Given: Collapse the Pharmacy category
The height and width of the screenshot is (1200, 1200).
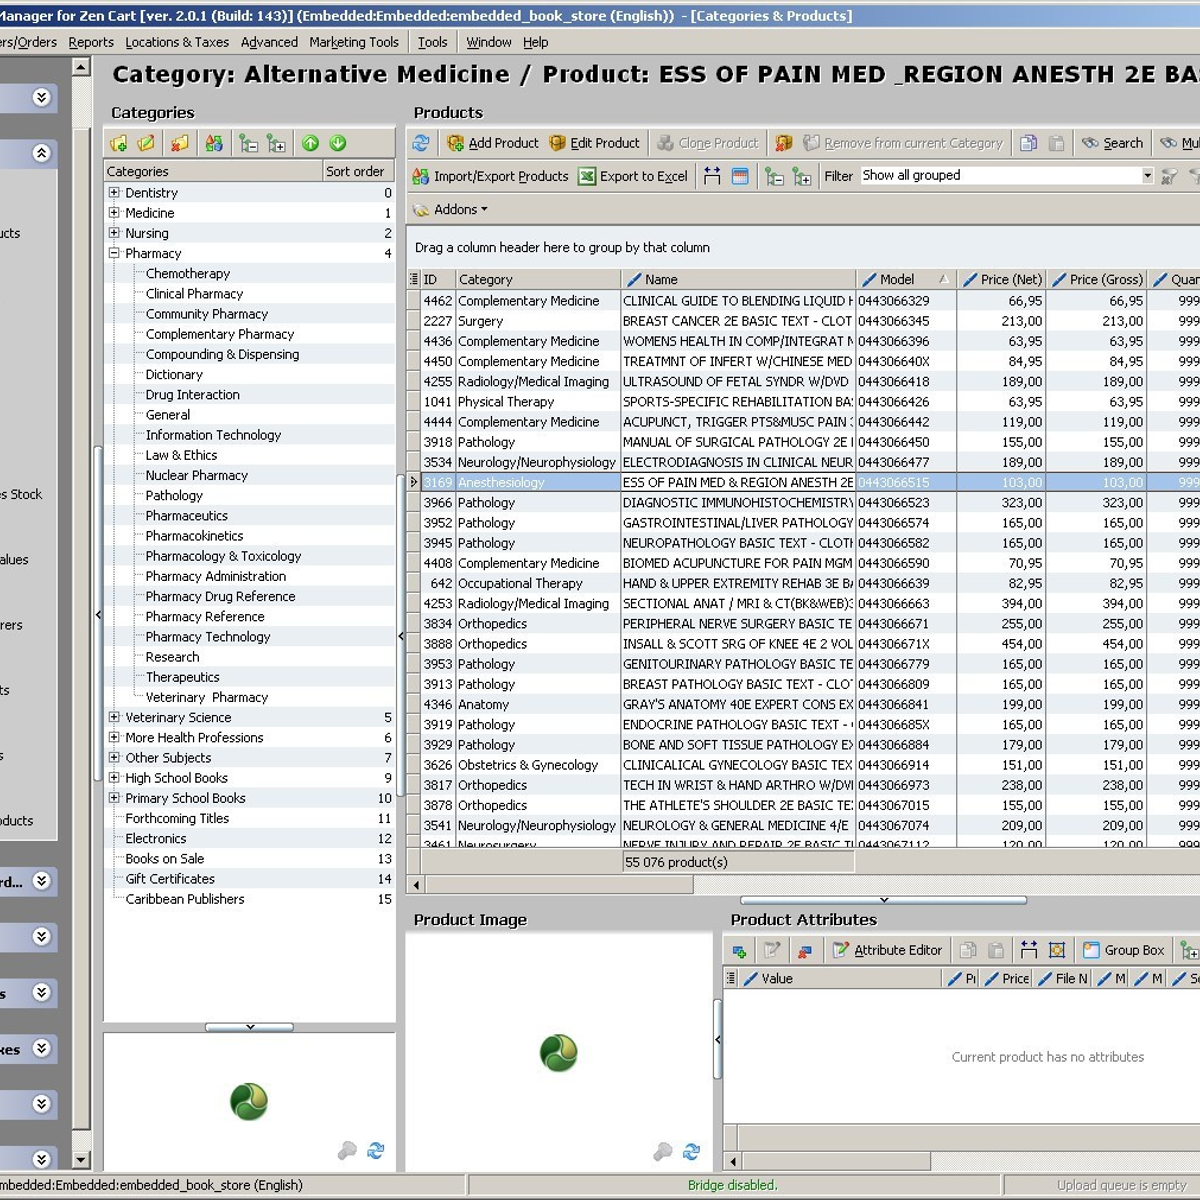Looking at the screenshot, I should tap(114, 253).
